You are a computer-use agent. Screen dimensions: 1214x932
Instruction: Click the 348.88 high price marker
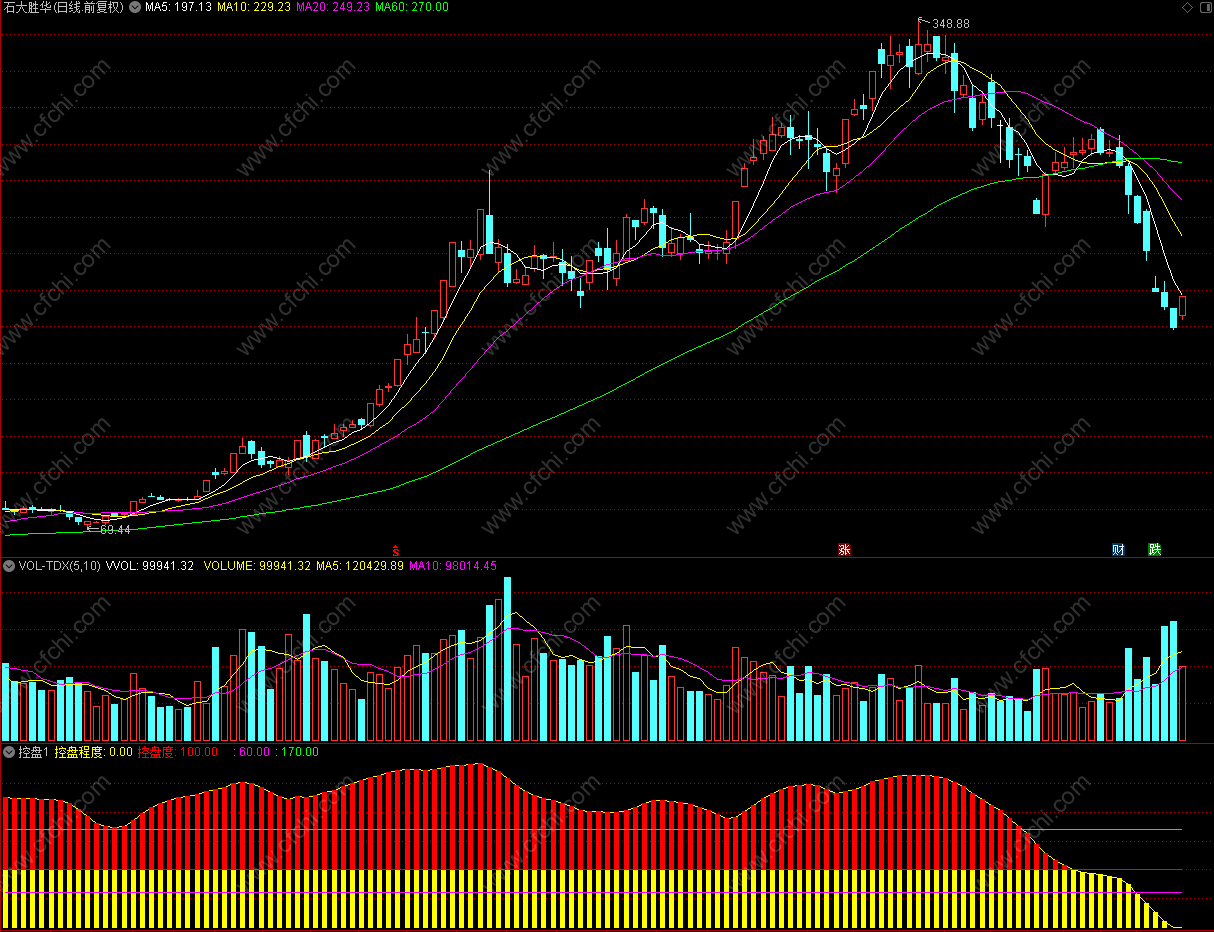[950, 23]
